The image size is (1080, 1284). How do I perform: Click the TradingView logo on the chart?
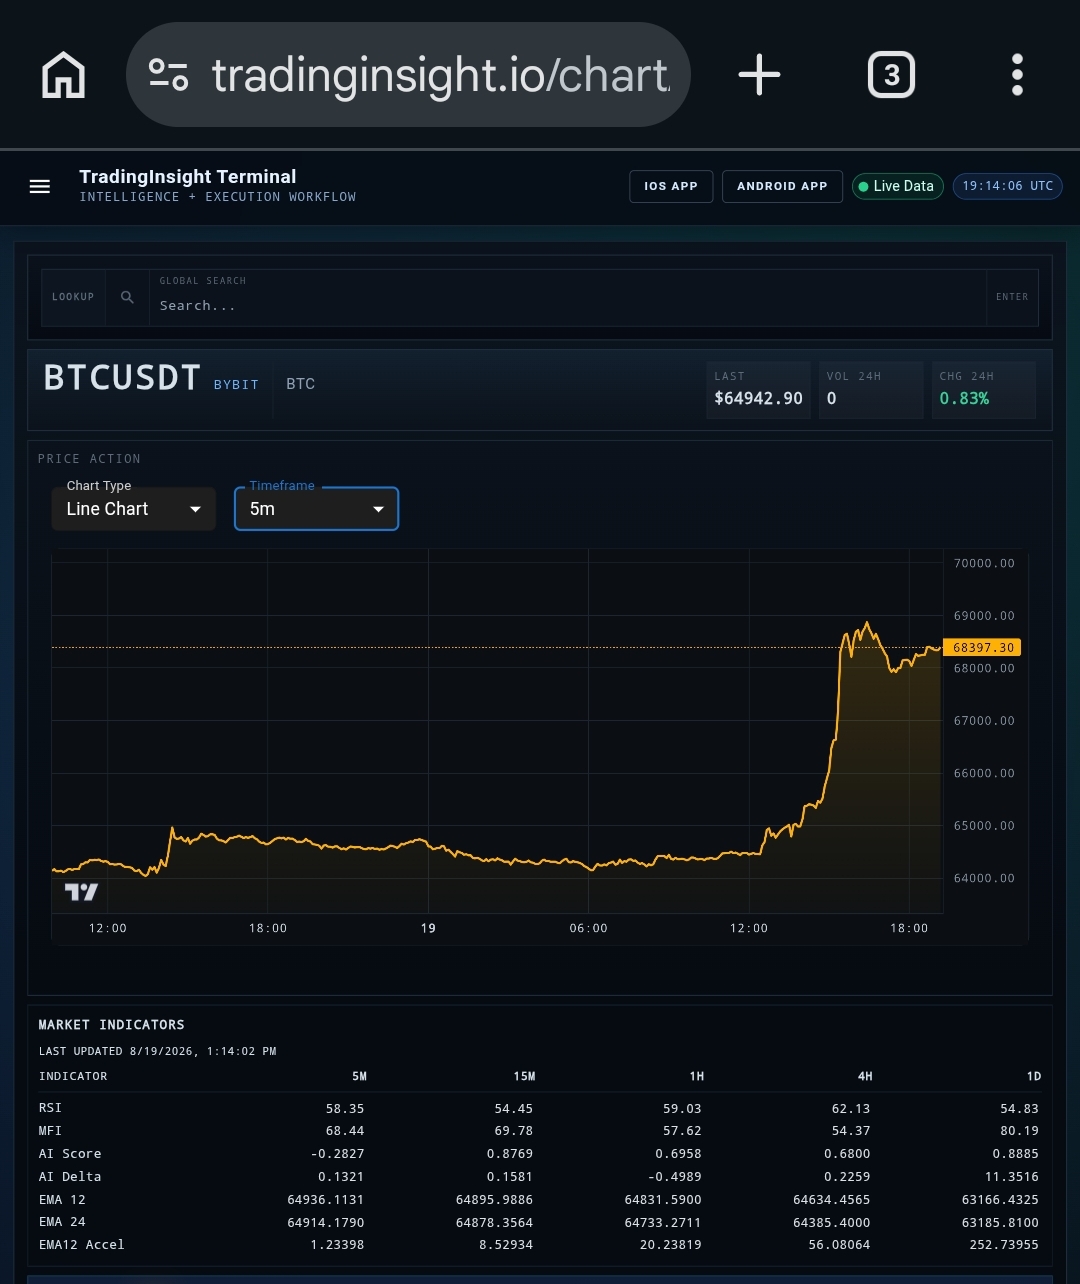(81, 891)
